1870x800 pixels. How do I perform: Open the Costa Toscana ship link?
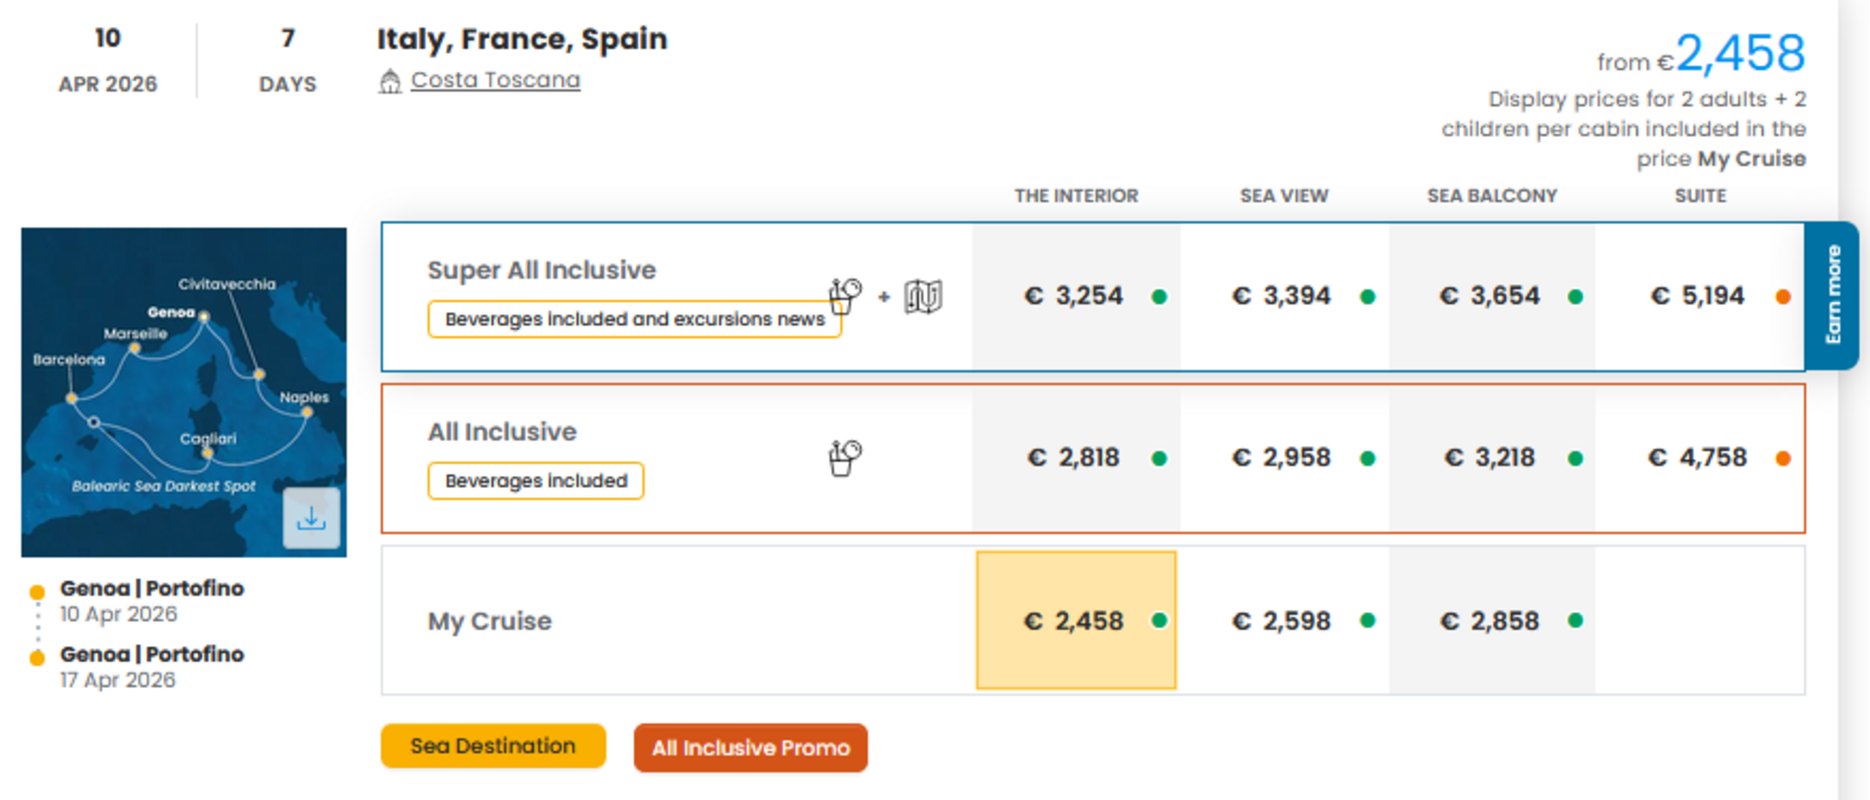coord(495,80)
